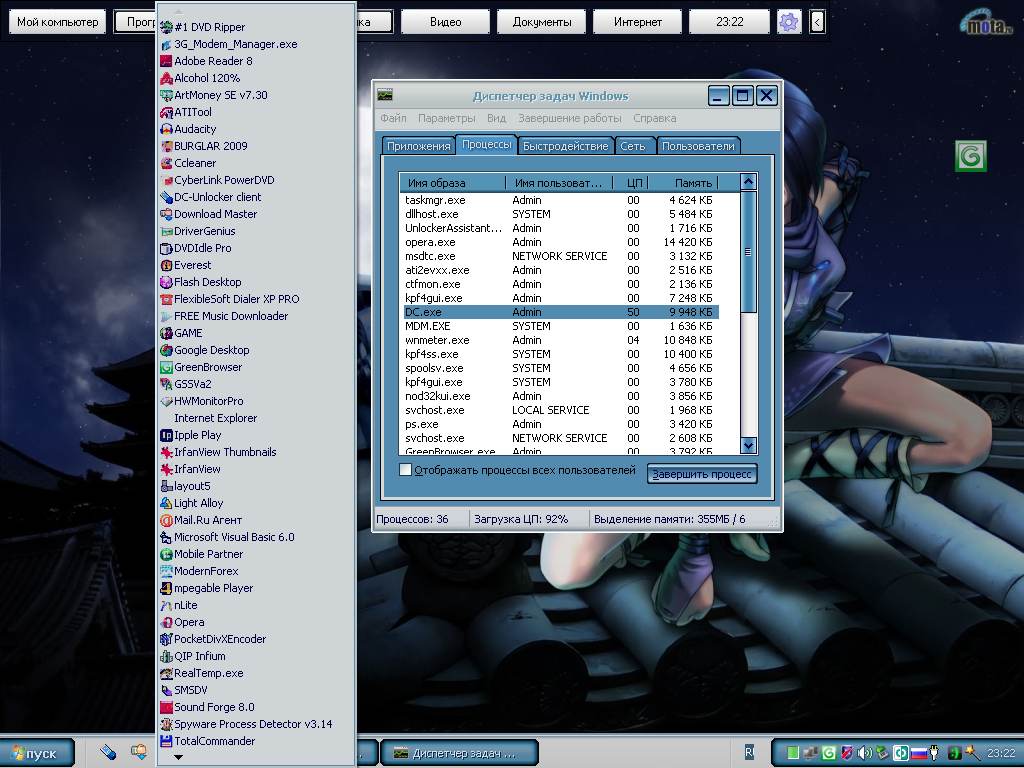
Task: Start ArtMoney SE v7.30
Action: pyautogui.click(x=214, y=95)
